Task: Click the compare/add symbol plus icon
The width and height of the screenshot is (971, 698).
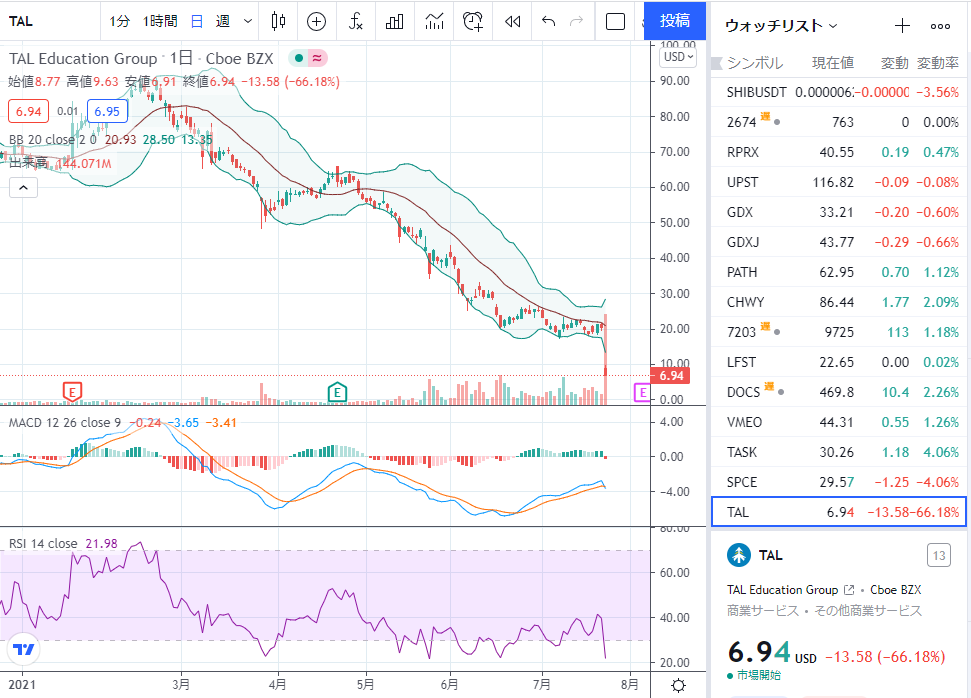Action: [x=316, y=22]
